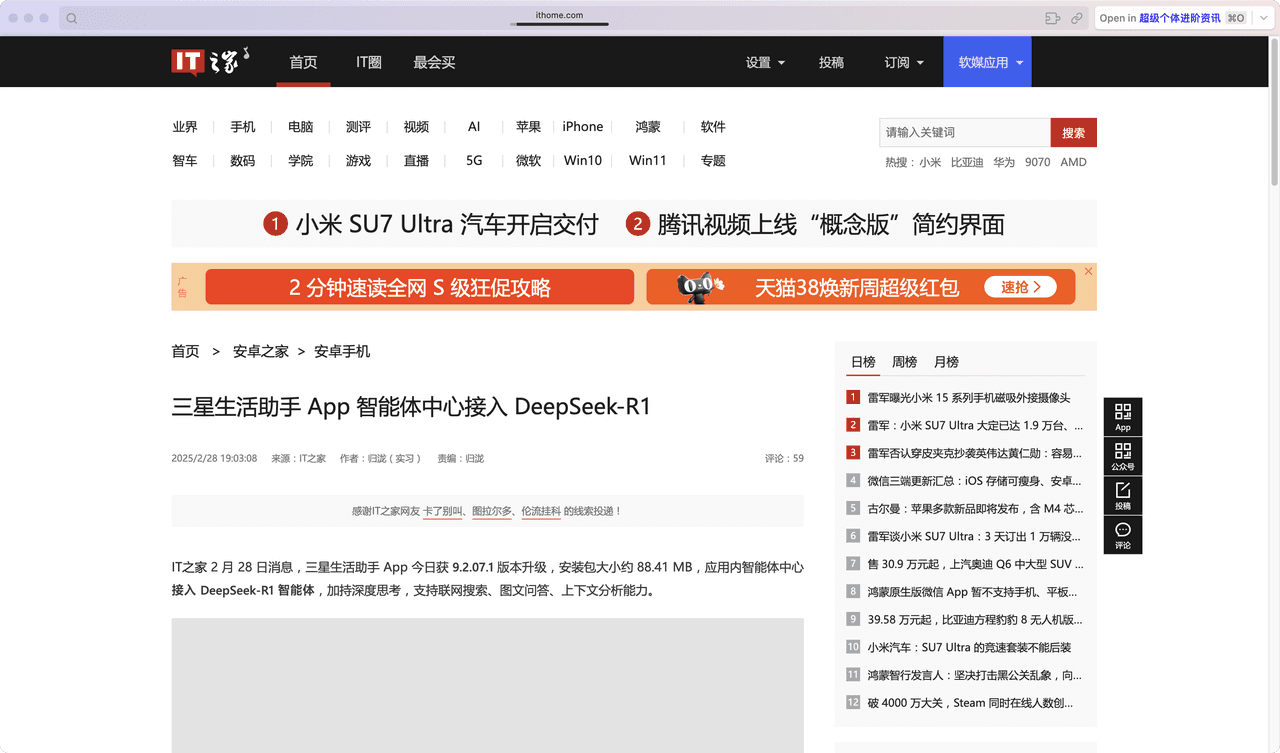Open ranked article 雷军曝光小米 15 系列手机磁吸外接摄像头

969,397
